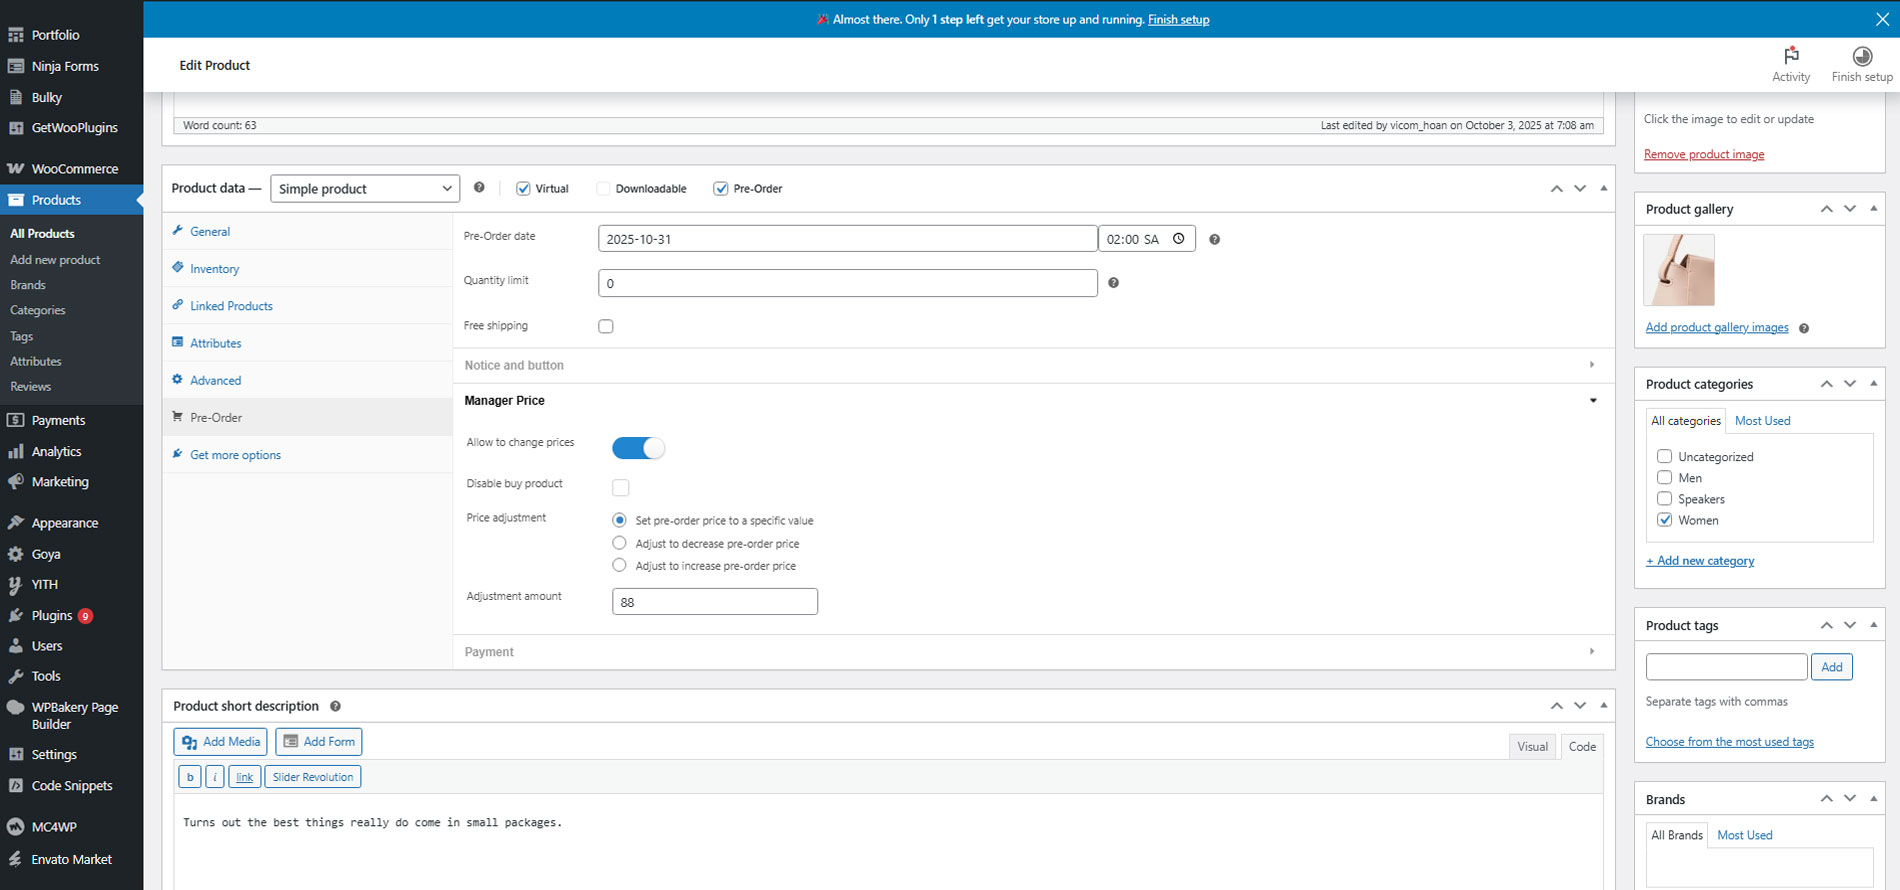
Task: Click help icon next to Pre-Order date
Action: [1214, 240]
